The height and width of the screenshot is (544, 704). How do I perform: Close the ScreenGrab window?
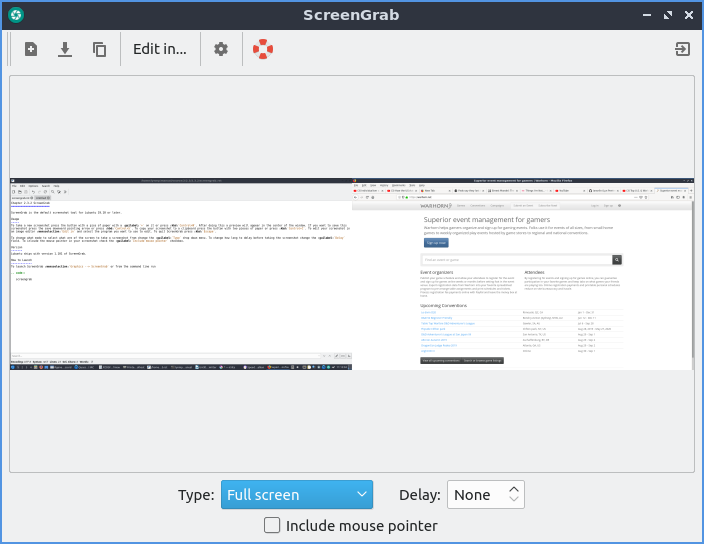coord(687,15)
